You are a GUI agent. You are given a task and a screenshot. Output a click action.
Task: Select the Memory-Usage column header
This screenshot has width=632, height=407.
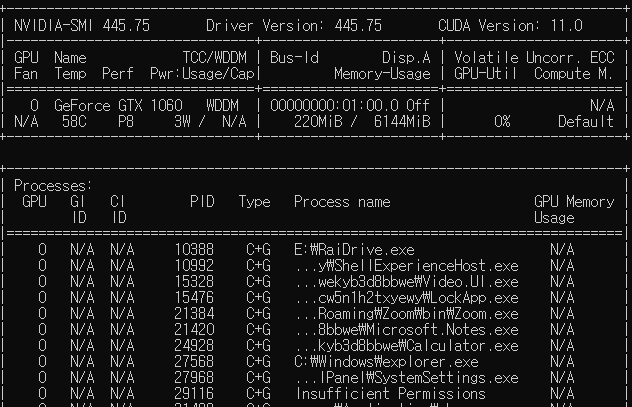[382, 74]
